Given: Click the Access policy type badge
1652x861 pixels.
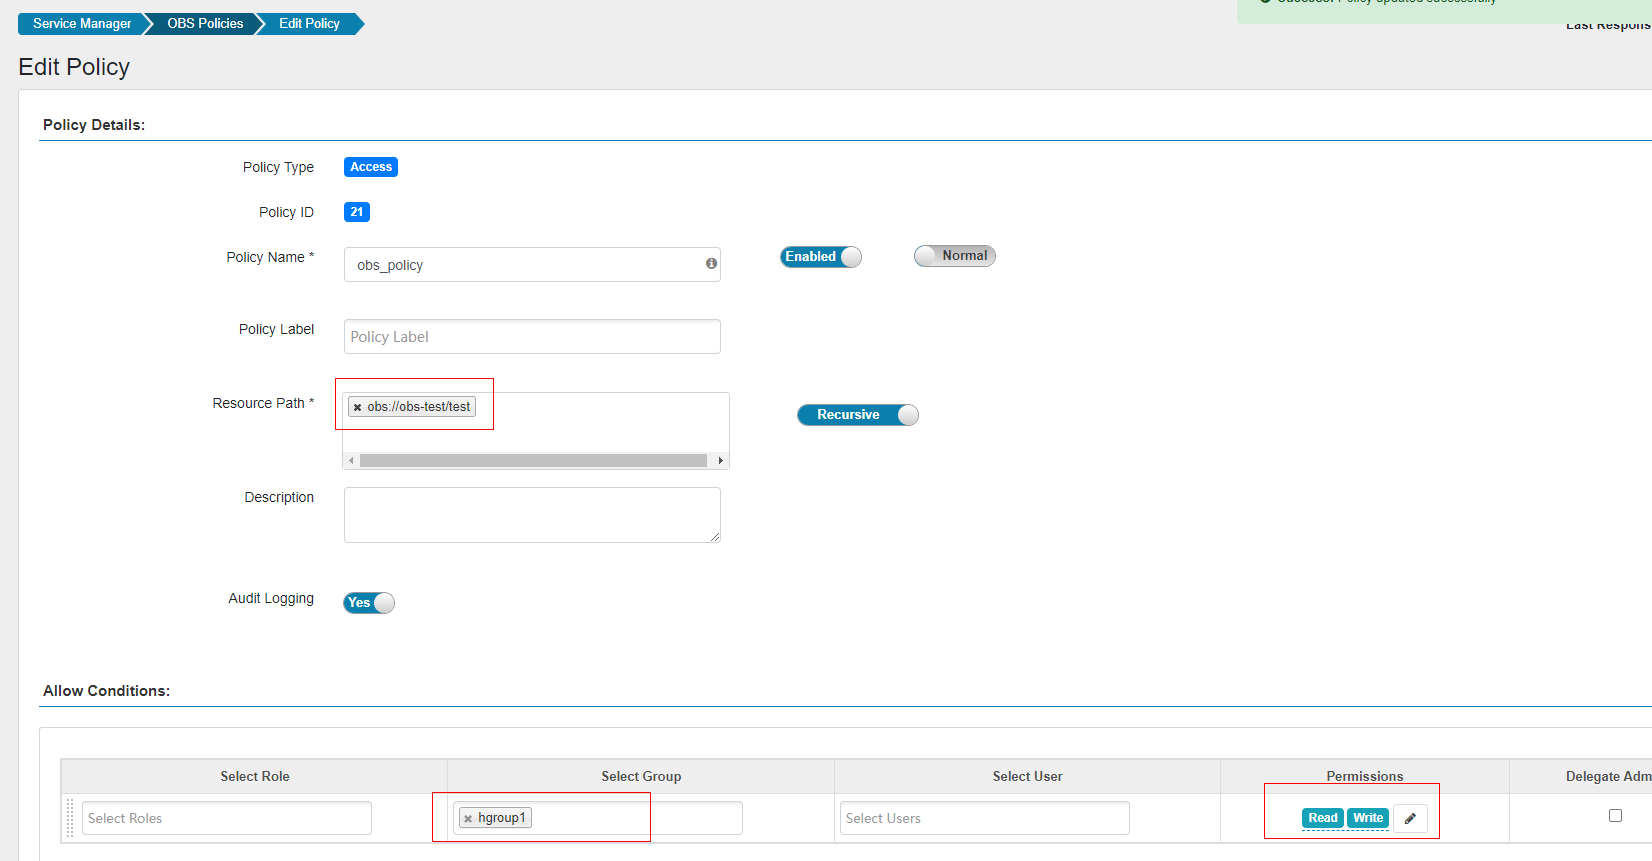Looking at the screenshot, I should [x=371, y=167].
